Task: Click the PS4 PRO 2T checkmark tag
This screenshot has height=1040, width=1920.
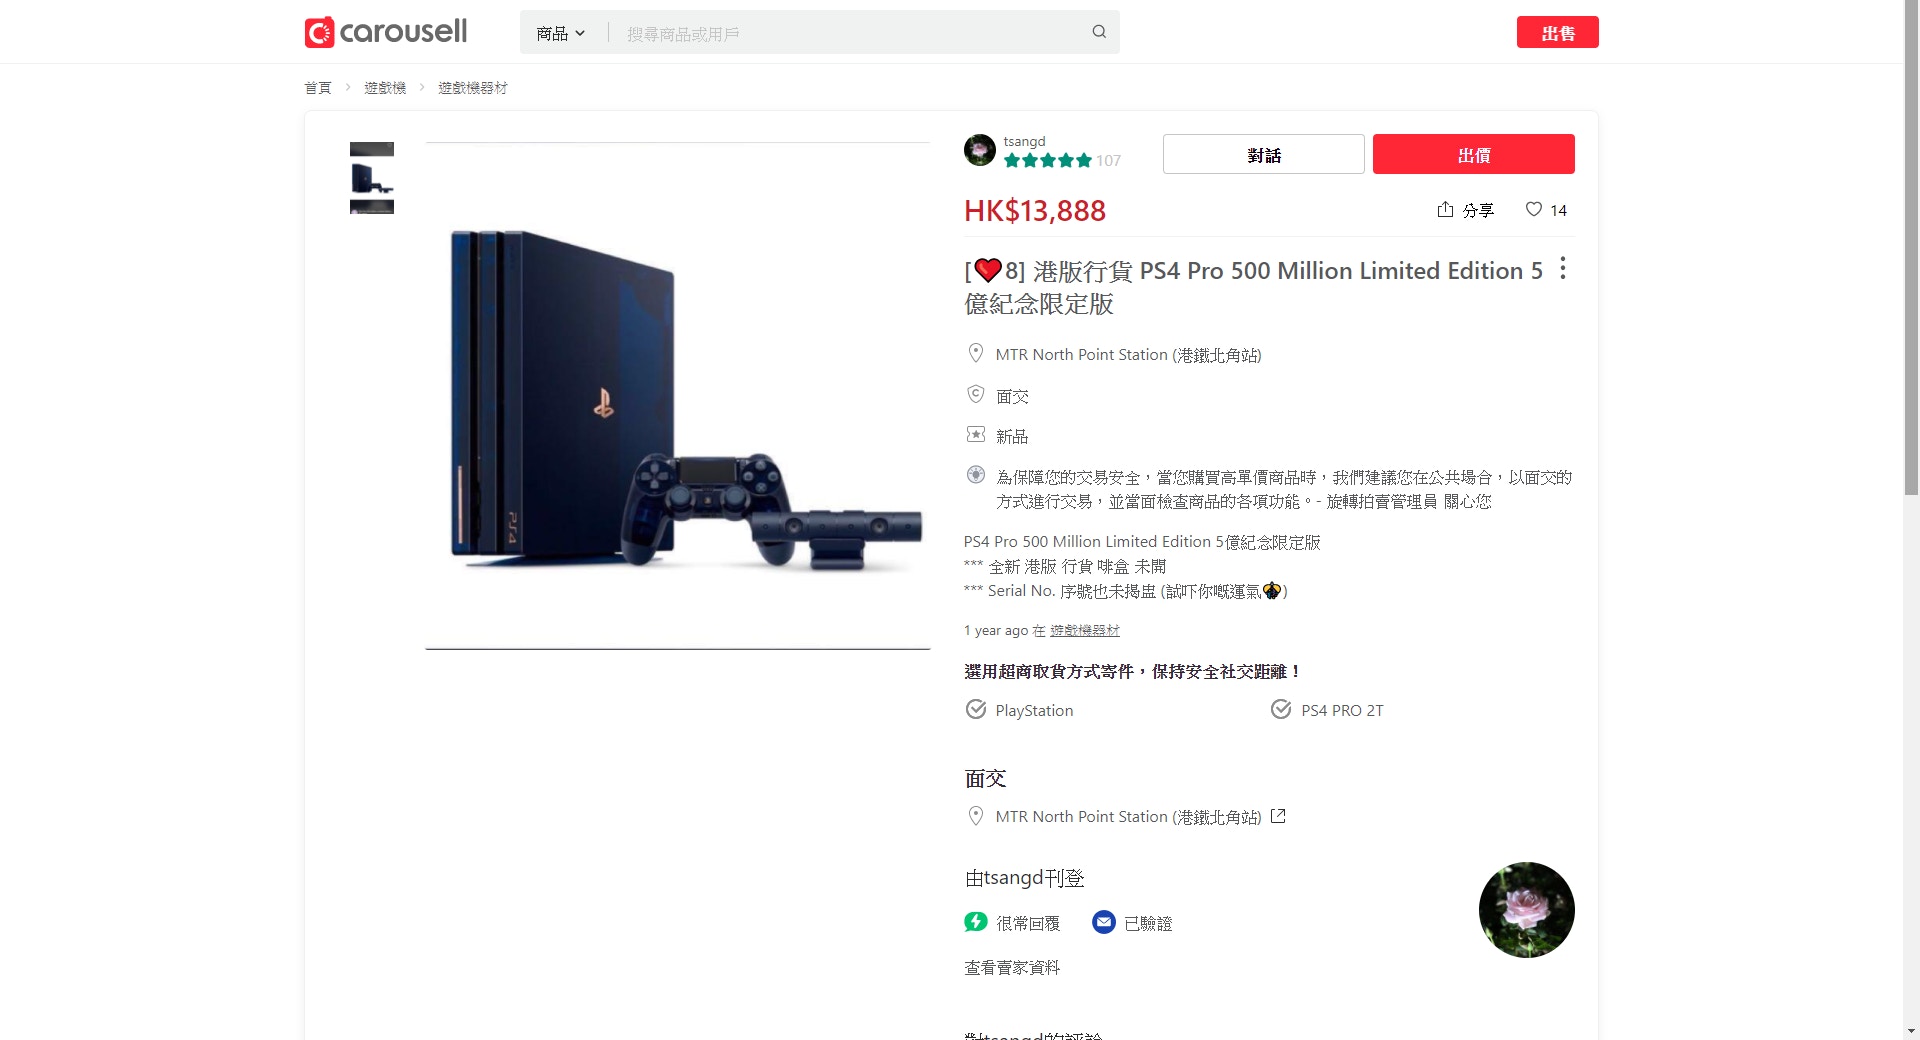Action: tap(1327, 710)
